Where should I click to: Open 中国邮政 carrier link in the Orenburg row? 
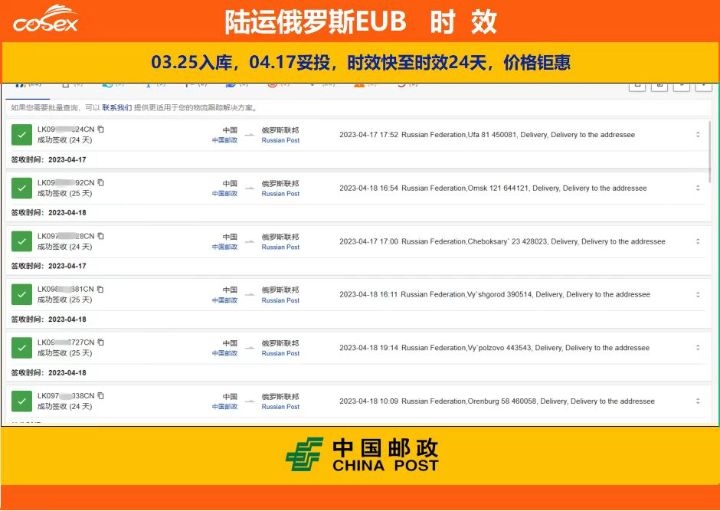pyautogui.click(x=225, y=406)
